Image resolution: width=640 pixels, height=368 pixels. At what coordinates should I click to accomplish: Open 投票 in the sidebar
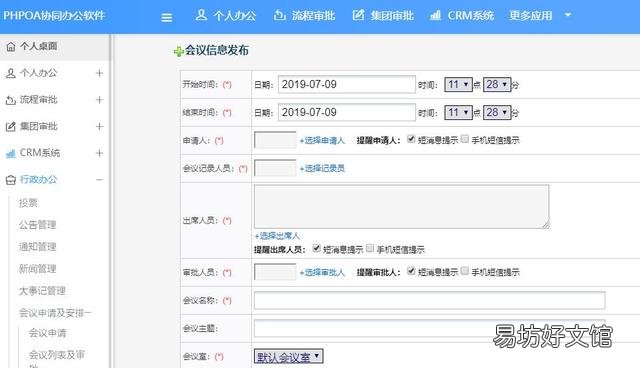click(28, 203)
